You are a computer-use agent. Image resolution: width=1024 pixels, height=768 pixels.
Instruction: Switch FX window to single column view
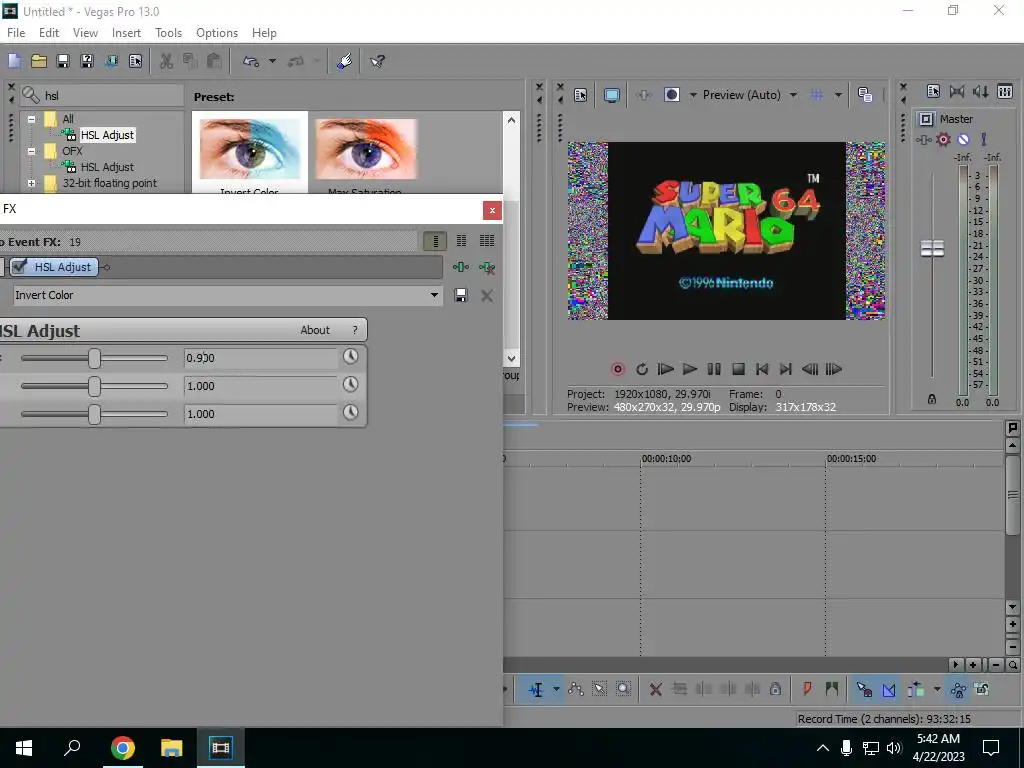(x=435, y=241)
